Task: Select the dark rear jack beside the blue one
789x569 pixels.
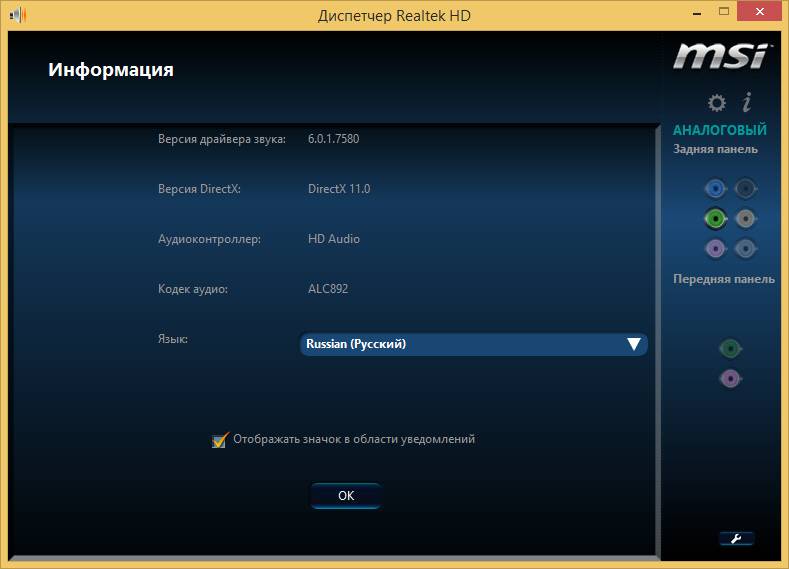Action: [745, 189]
